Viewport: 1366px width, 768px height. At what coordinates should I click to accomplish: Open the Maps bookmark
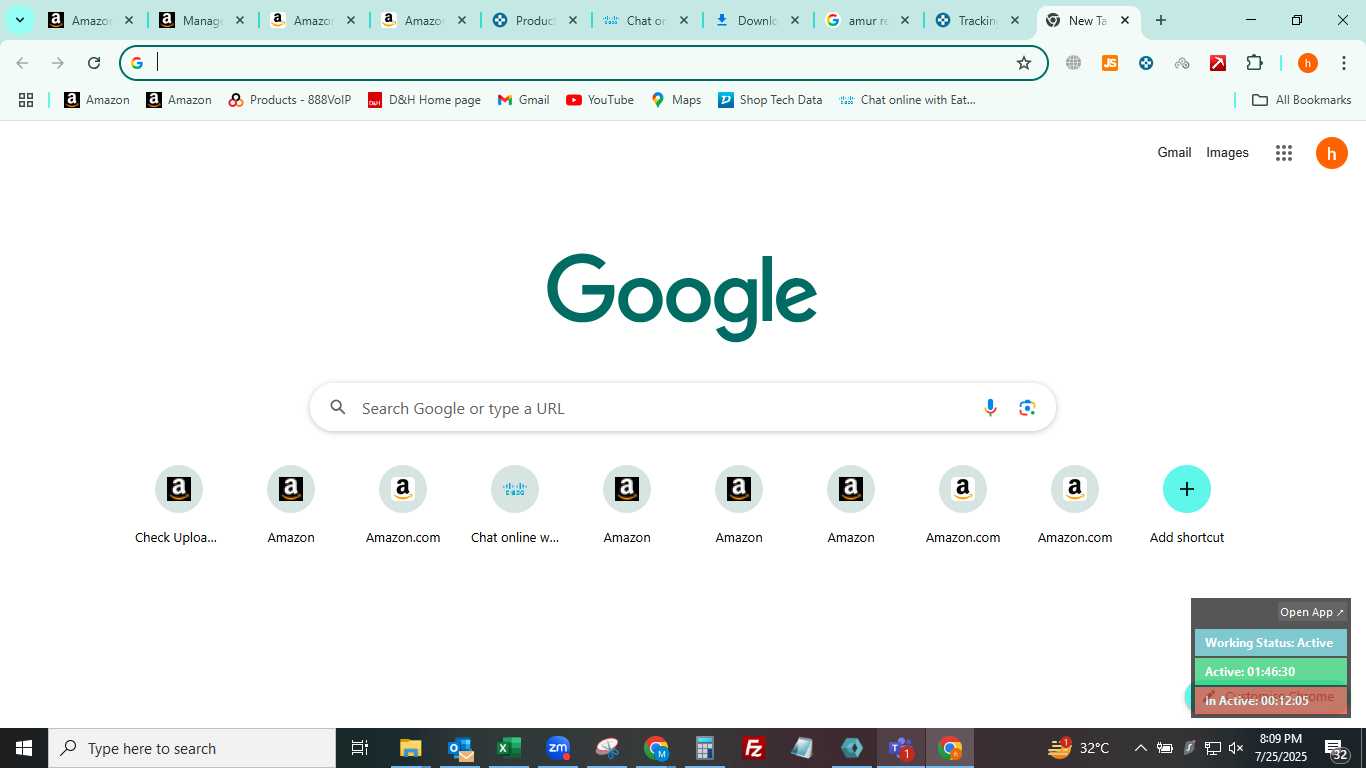pyautogui.click(x=676, y=100)
